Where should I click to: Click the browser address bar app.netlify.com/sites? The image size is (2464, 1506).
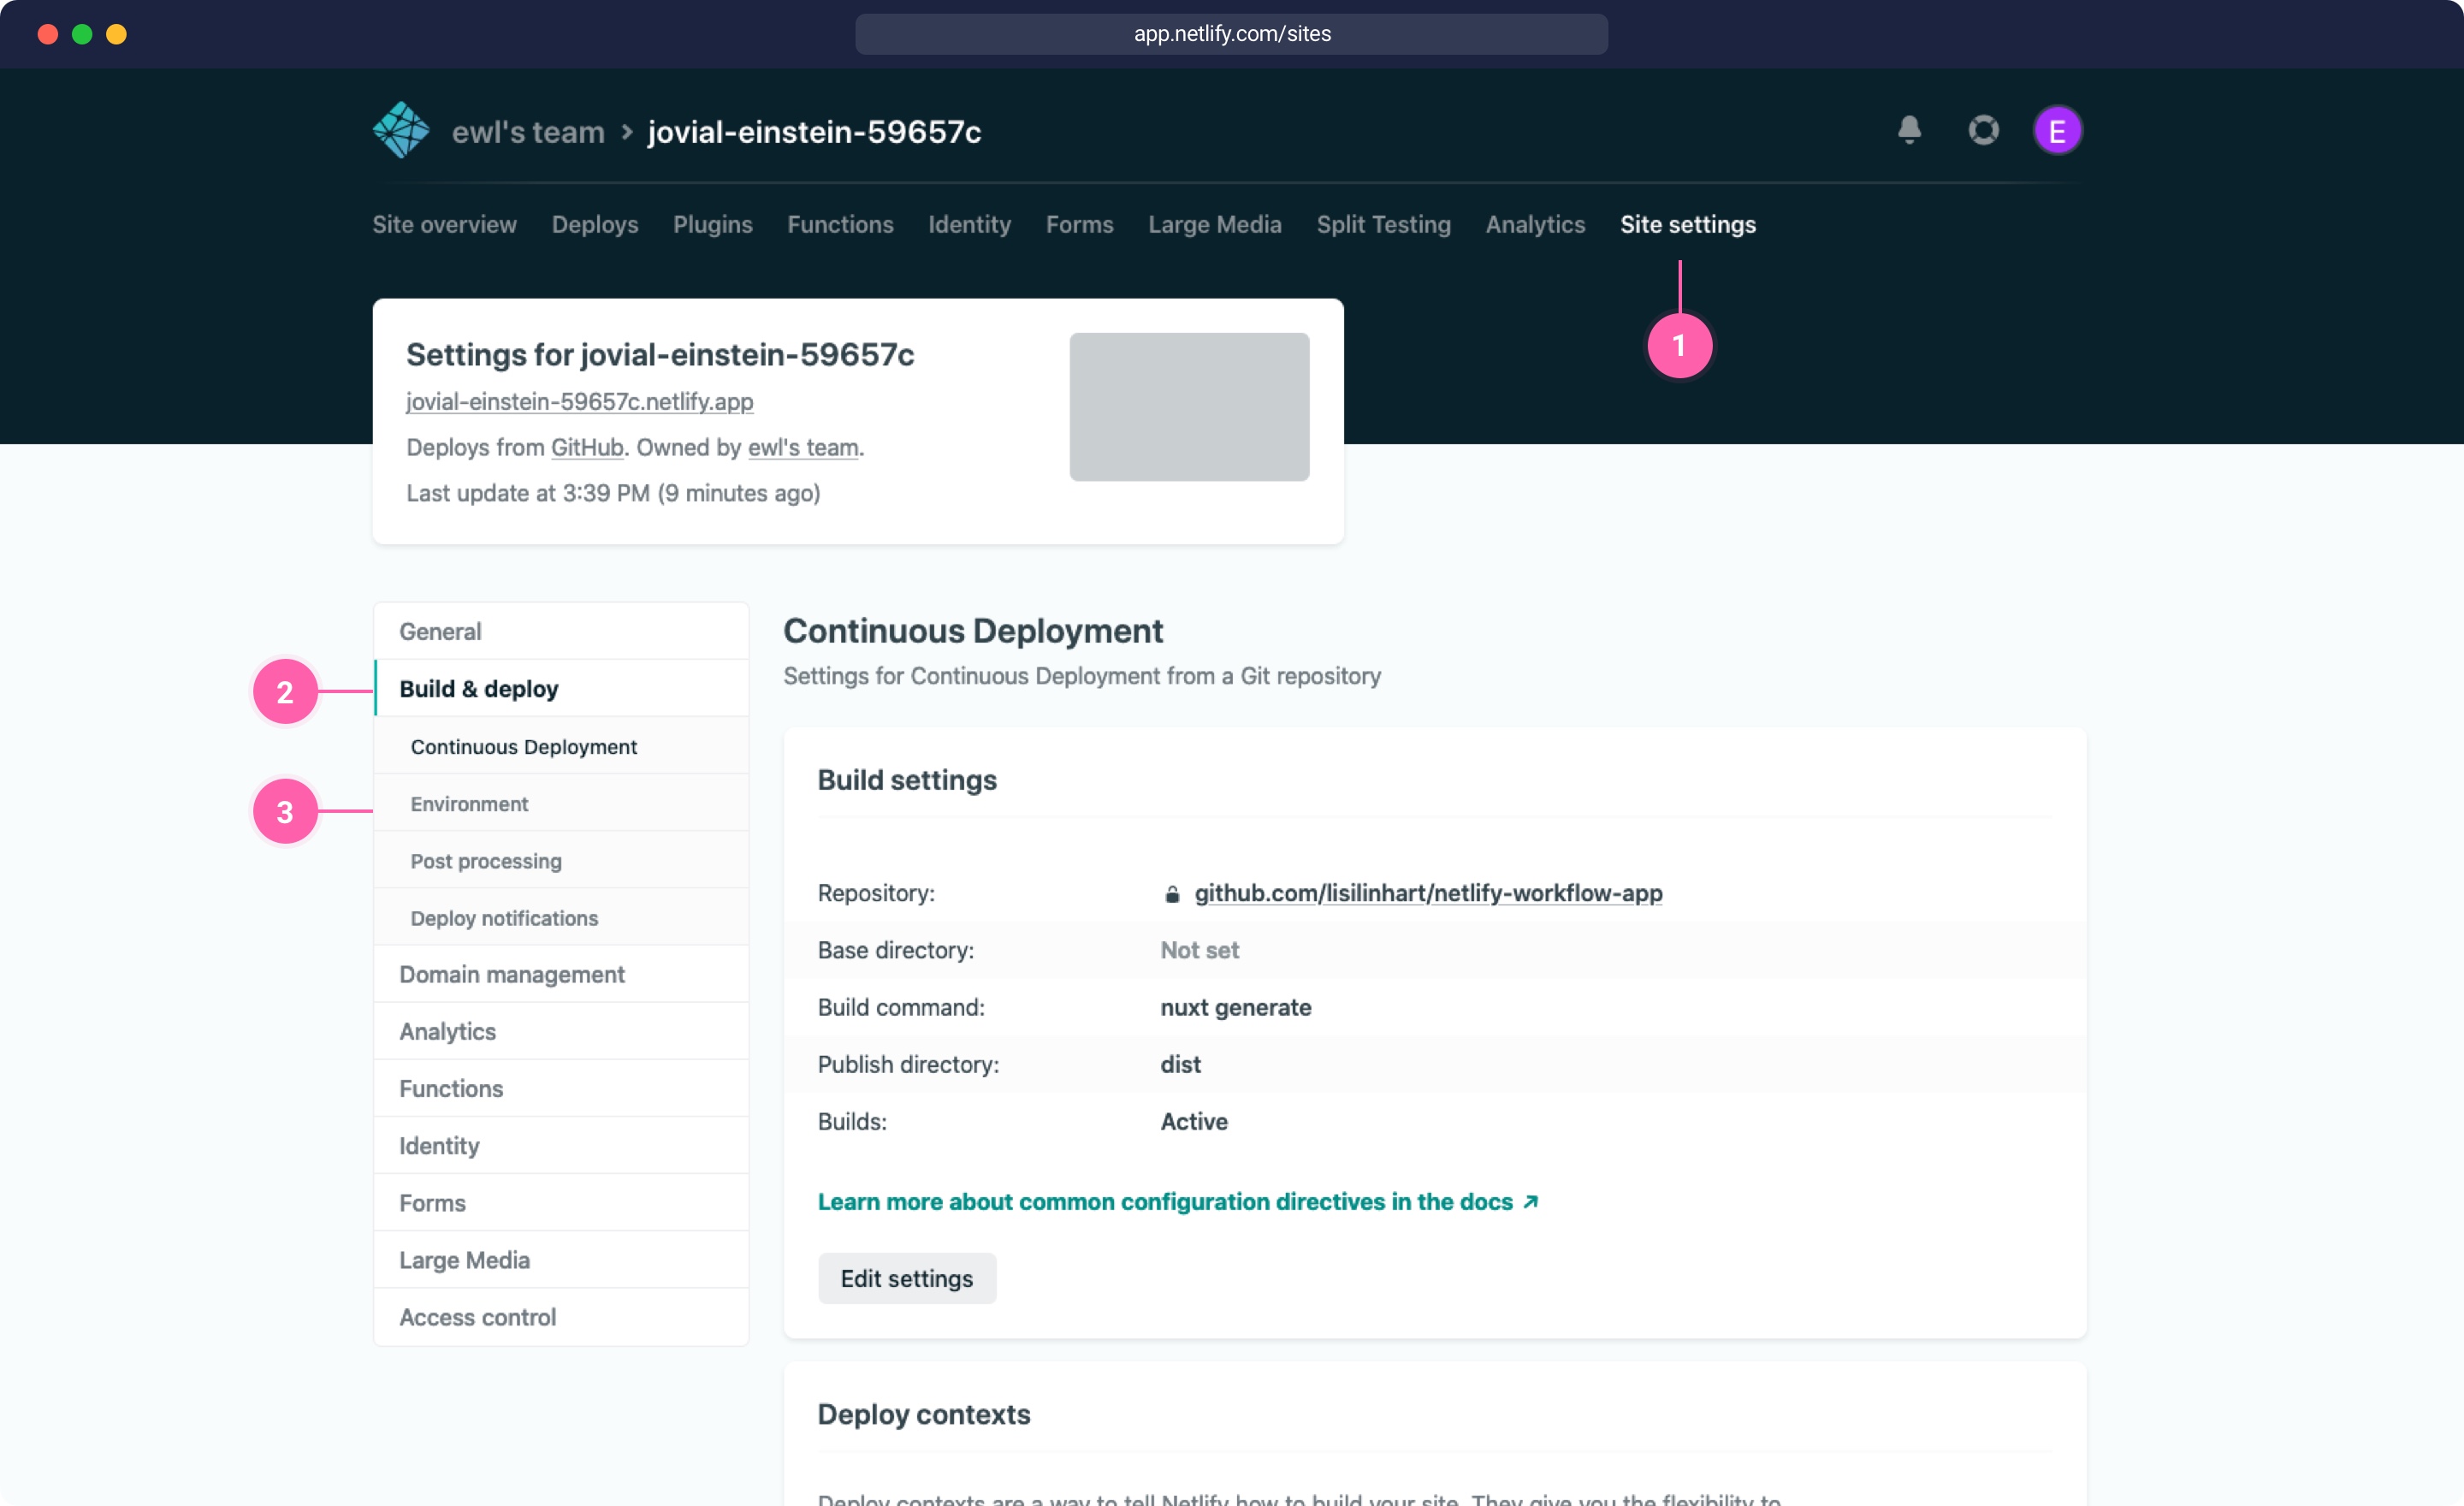(1231, 34)
